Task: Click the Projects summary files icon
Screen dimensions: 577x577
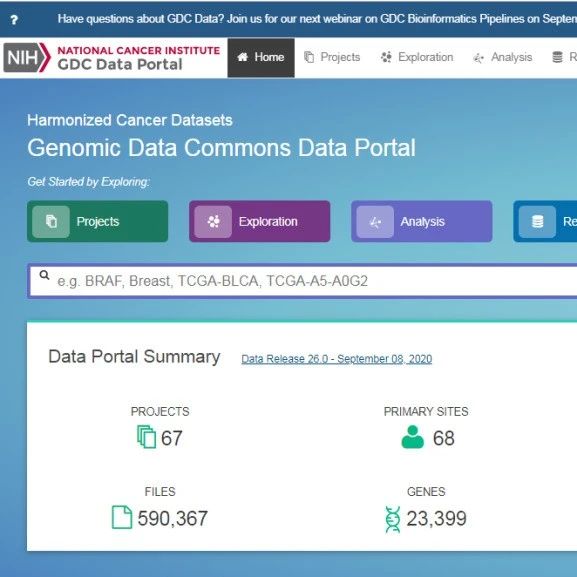Action: [x=146, y=437]
